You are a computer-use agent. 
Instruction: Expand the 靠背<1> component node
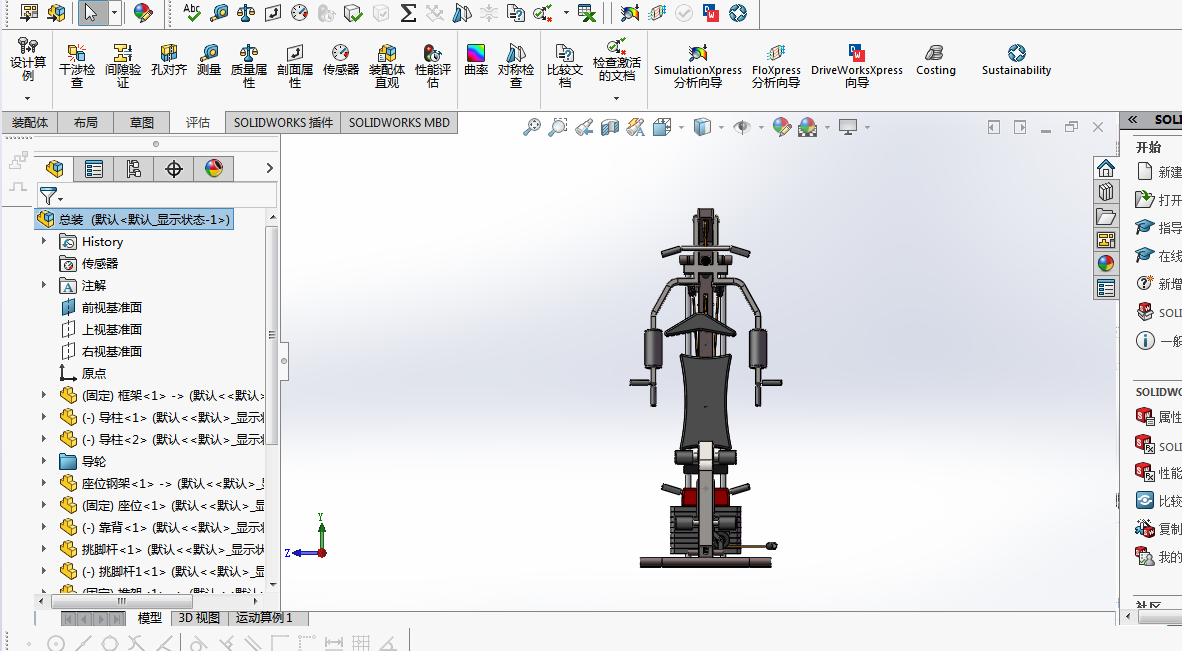click(44, 527)
